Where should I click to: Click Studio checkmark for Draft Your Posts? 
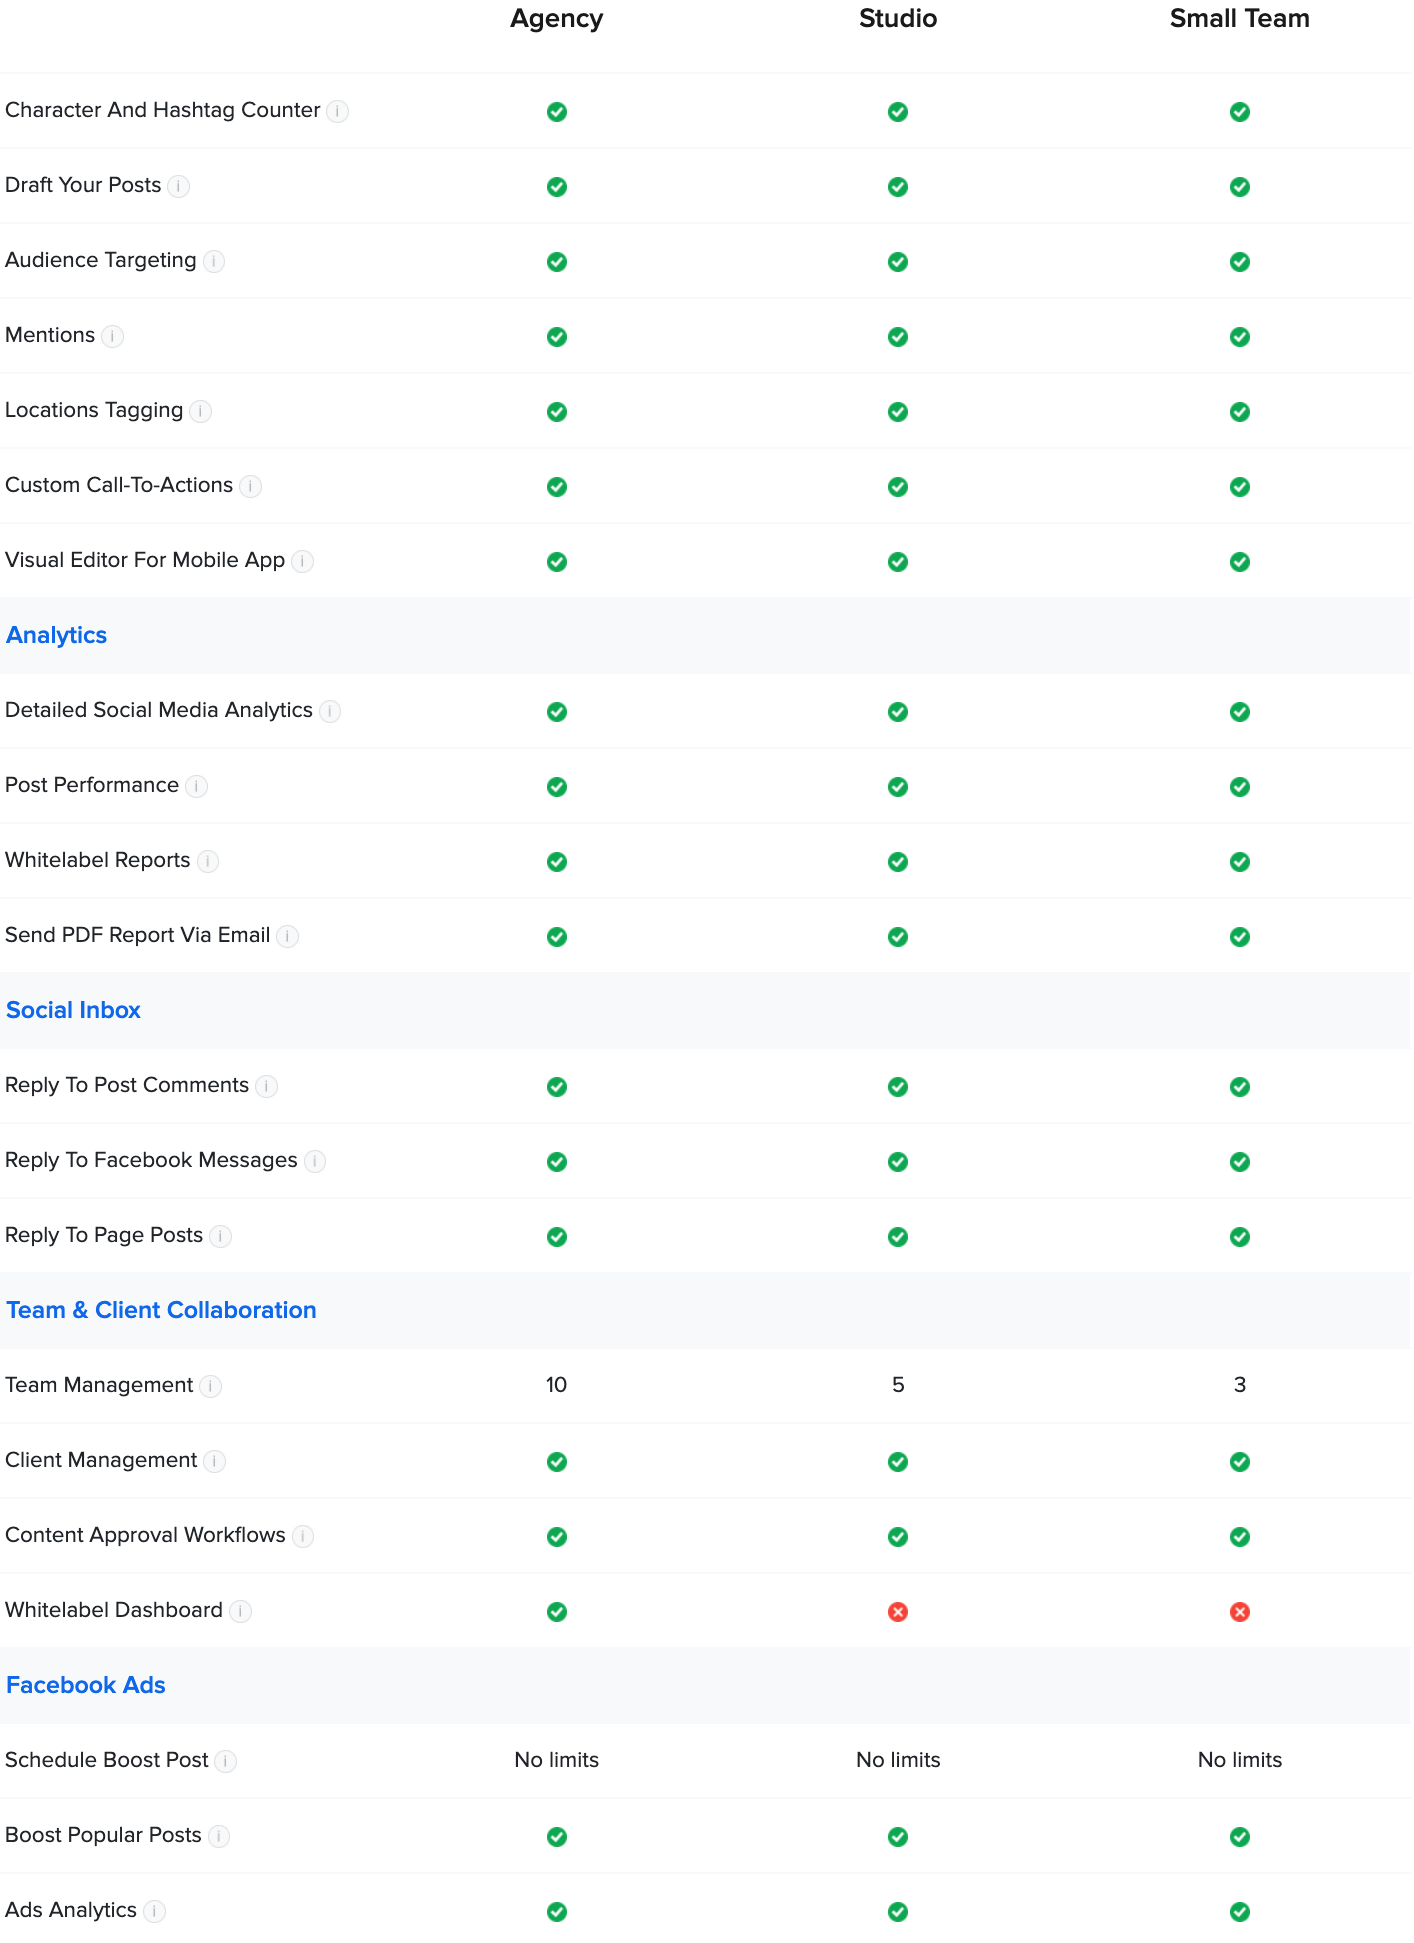coord(898,187)
